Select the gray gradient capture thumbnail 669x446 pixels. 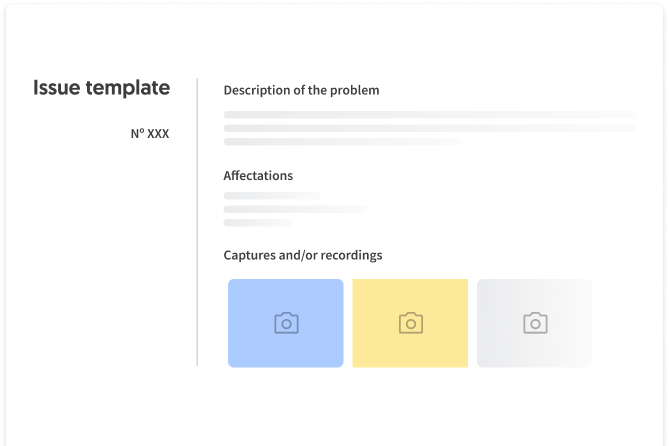(535, 323)
